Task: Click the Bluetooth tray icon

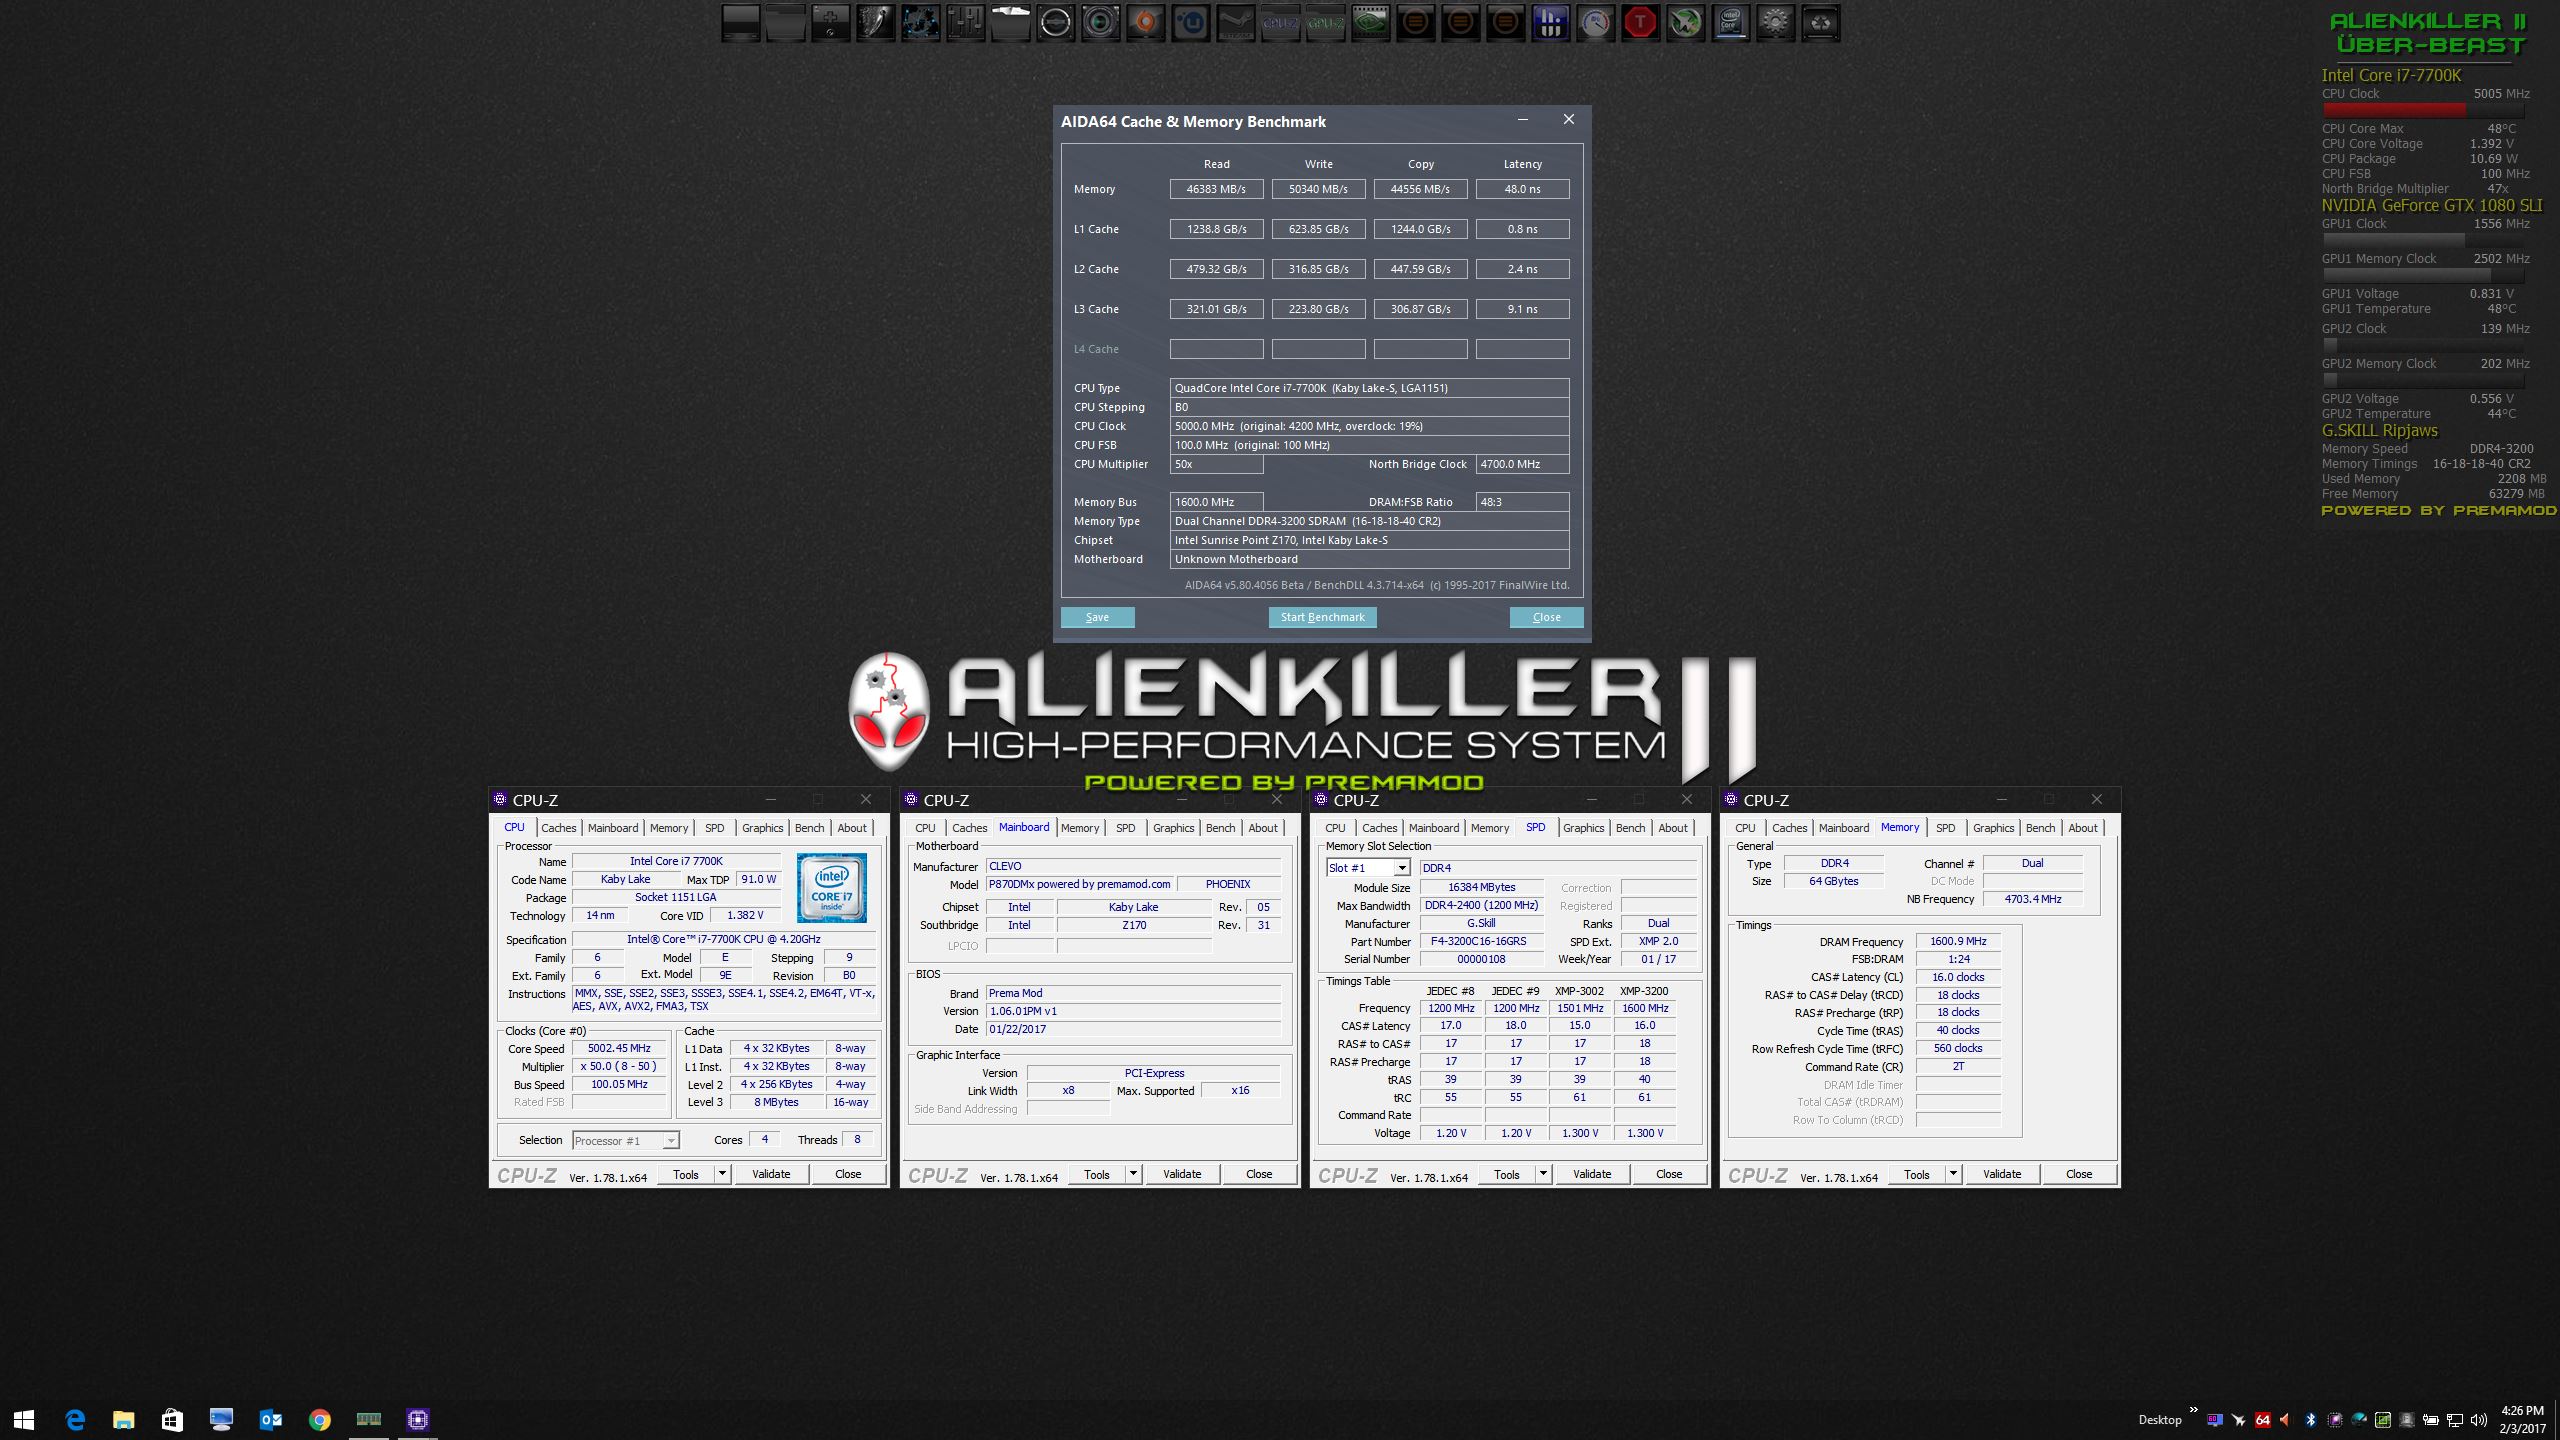Action: [x=2310, y=1420]
